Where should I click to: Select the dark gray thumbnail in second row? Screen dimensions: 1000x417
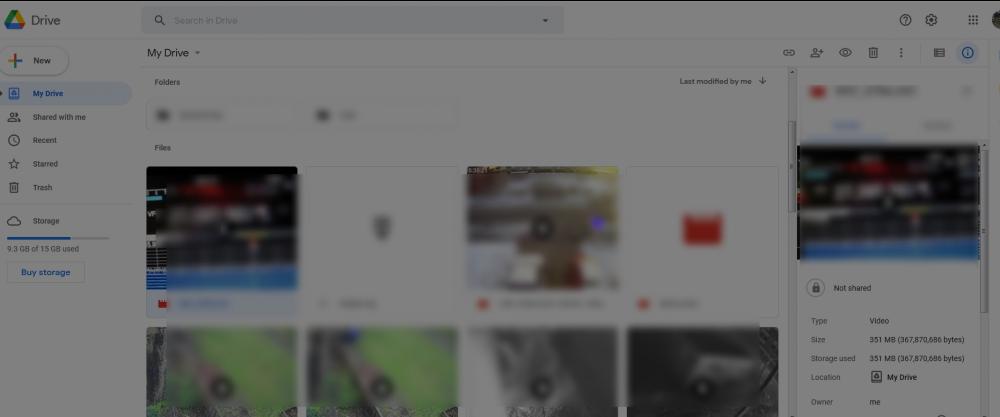[x=702, y=372]
